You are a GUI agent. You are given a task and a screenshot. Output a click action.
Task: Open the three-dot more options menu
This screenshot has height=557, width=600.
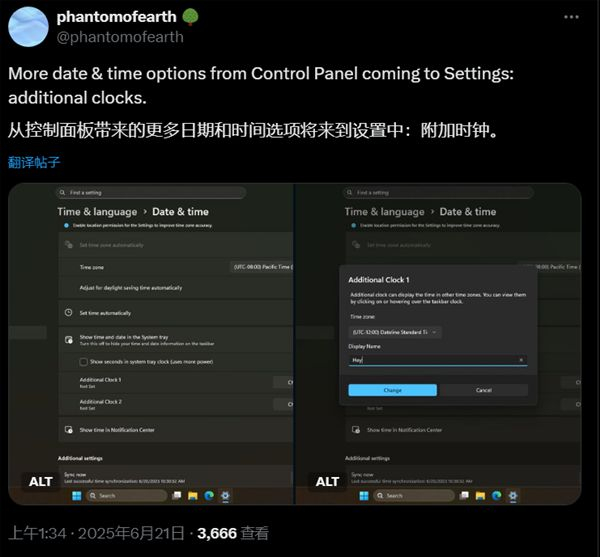coord(571,17)
